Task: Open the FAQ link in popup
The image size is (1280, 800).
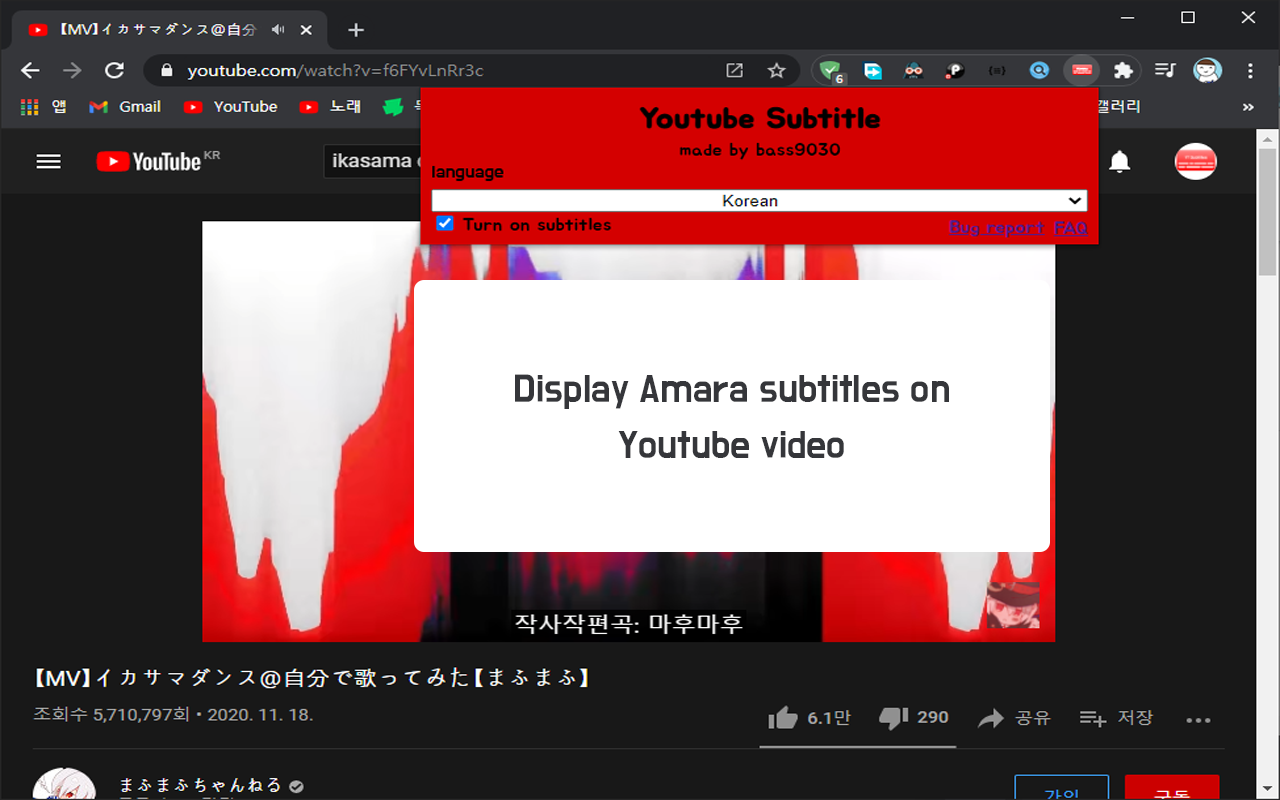Action: [1071, 228]
